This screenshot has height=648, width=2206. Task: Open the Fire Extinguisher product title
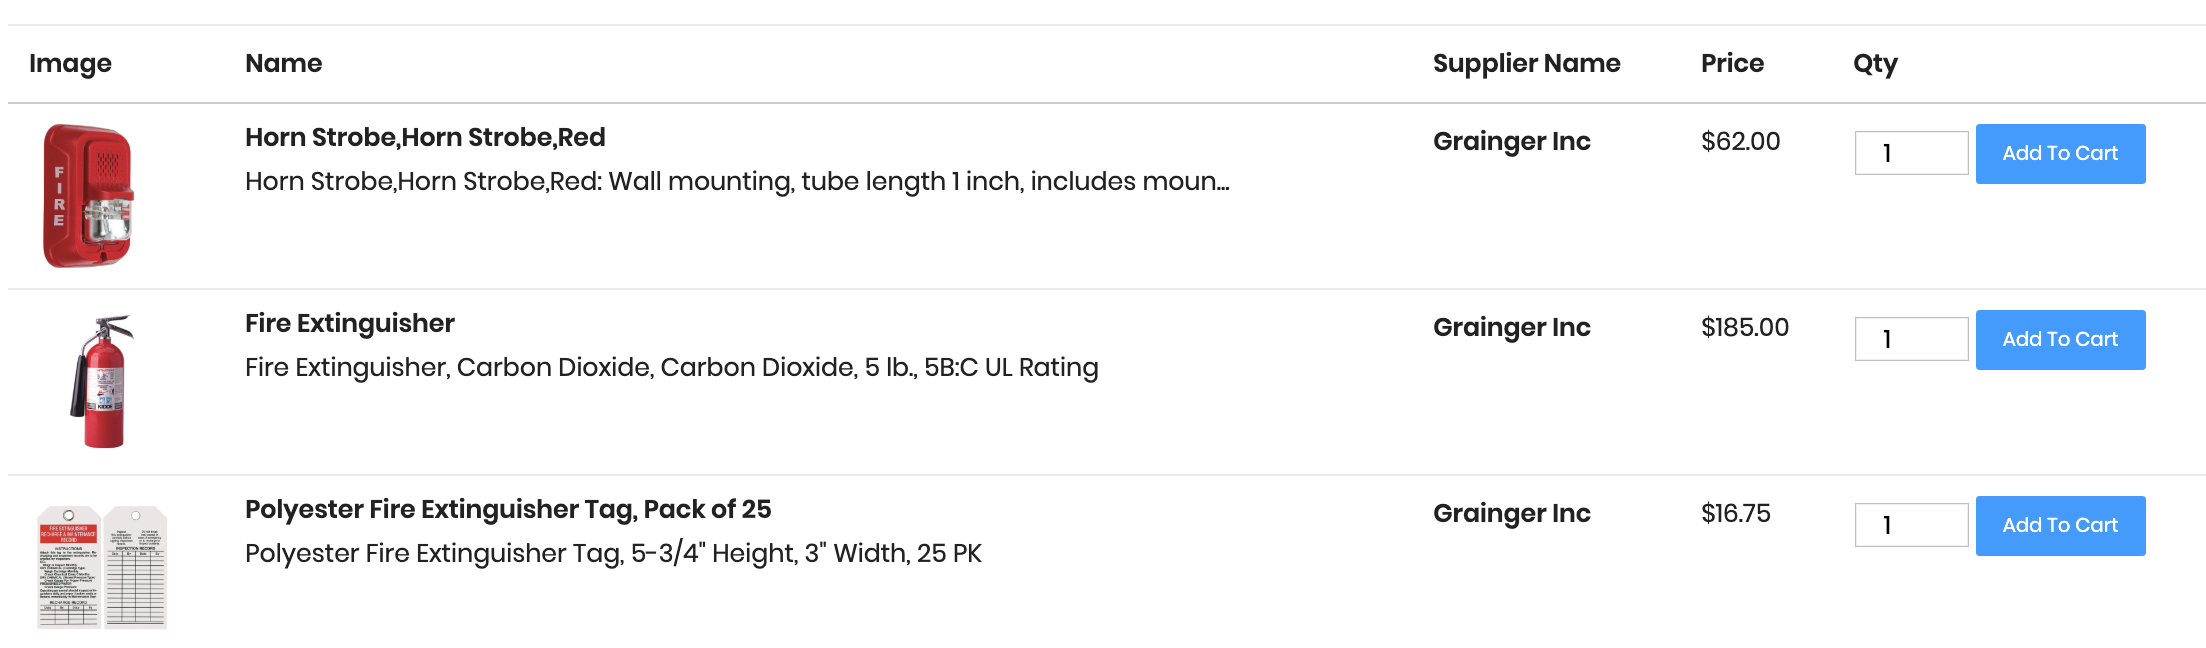click(349, 324)
